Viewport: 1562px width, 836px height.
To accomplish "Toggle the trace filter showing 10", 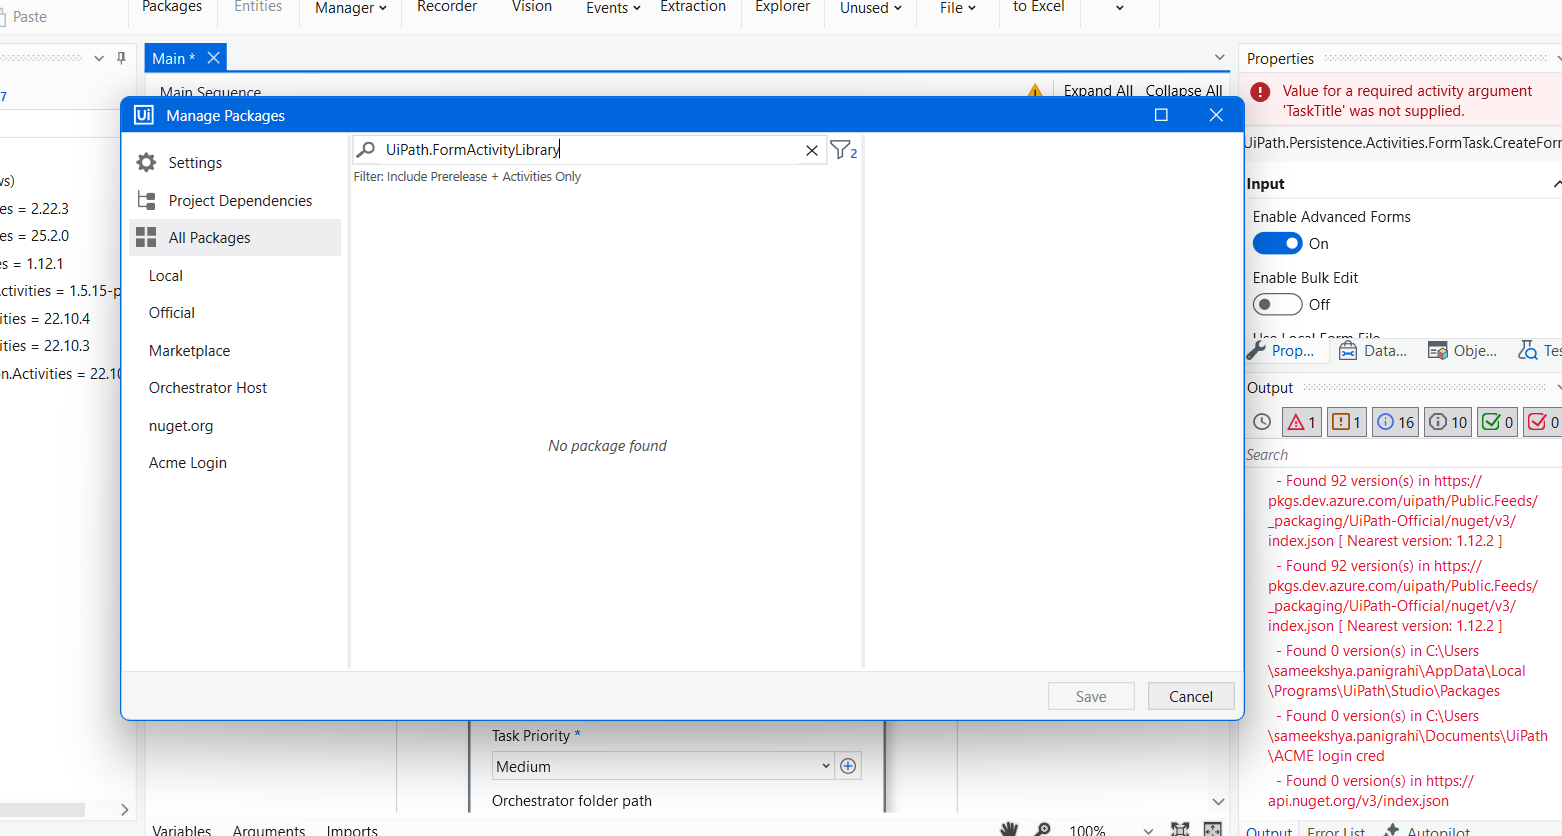I will point(1448,422).
